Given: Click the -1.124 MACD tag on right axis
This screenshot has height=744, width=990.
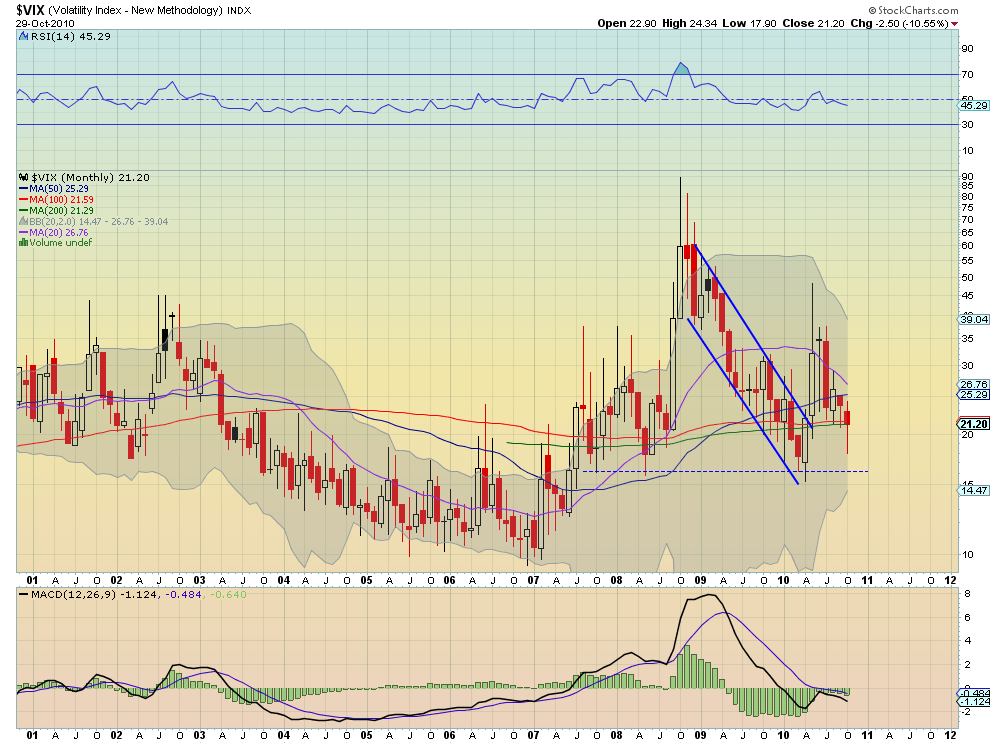Looking at the screenshot, I should point(974,702).
